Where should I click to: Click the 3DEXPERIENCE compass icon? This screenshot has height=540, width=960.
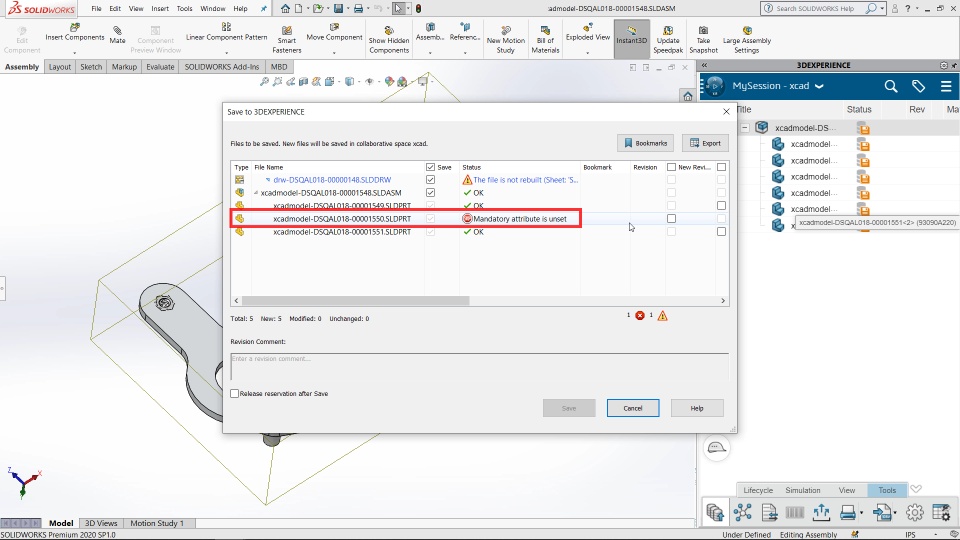tap(714, 86)
